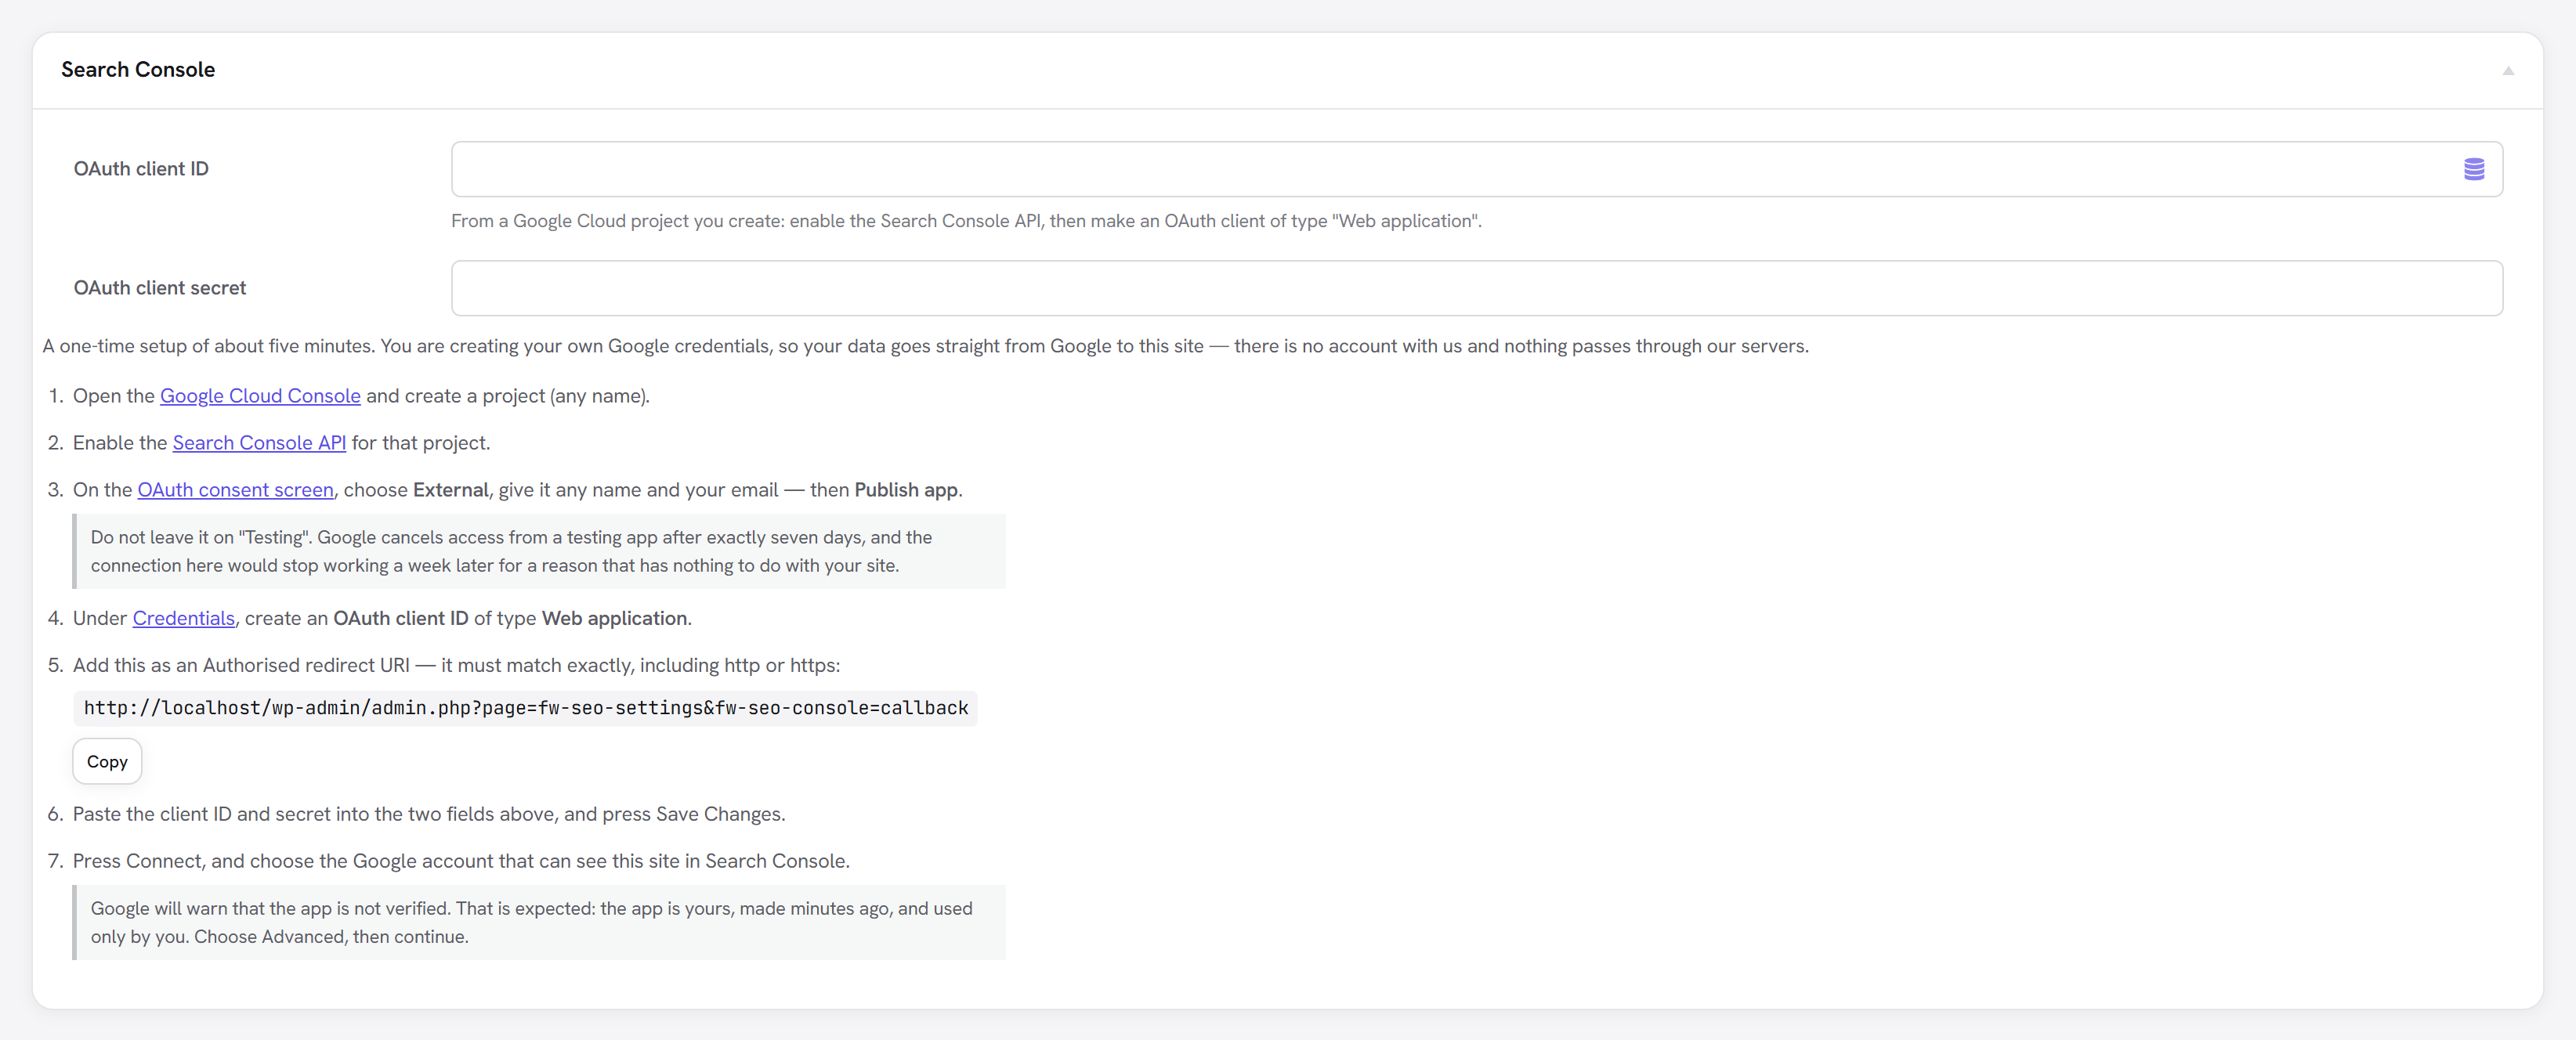Focus the OAuth client secret input field
Image resolution: width=2576 pixels, height=1040 pixels.
click(x=1476, y=288)
